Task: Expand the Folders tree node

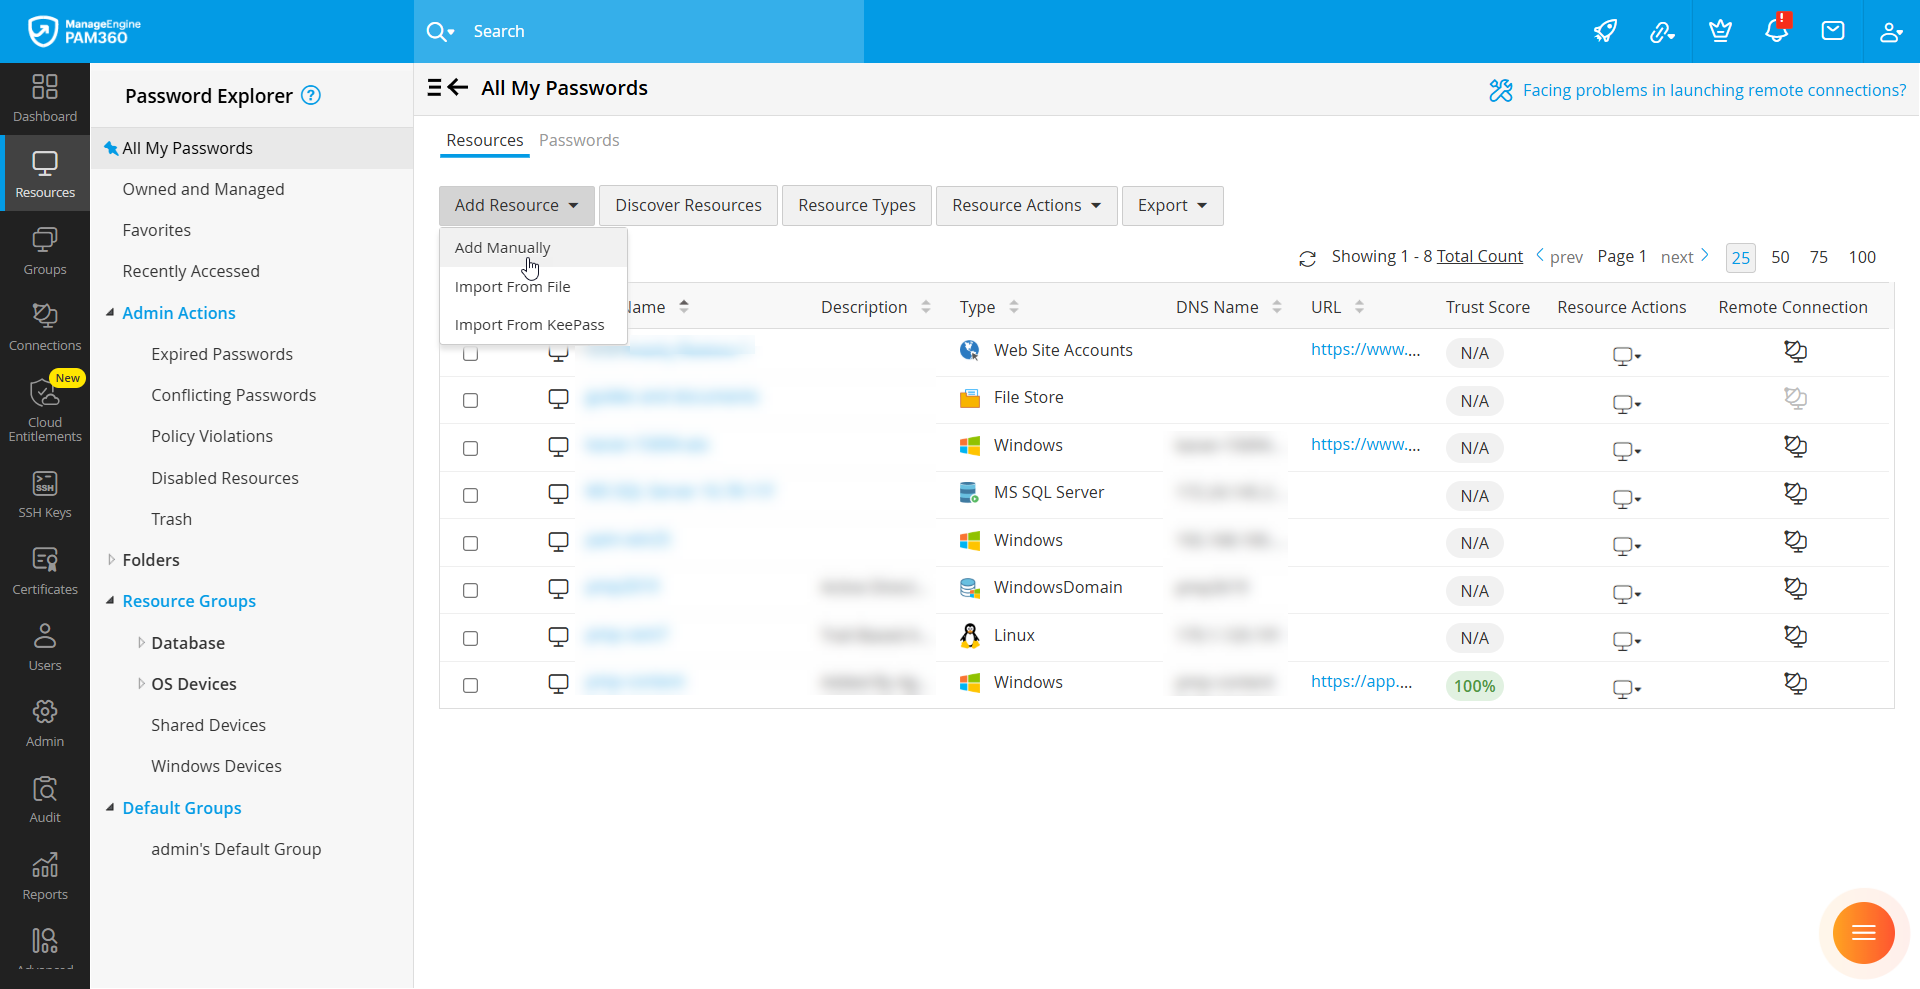Action: coord(111,560)
